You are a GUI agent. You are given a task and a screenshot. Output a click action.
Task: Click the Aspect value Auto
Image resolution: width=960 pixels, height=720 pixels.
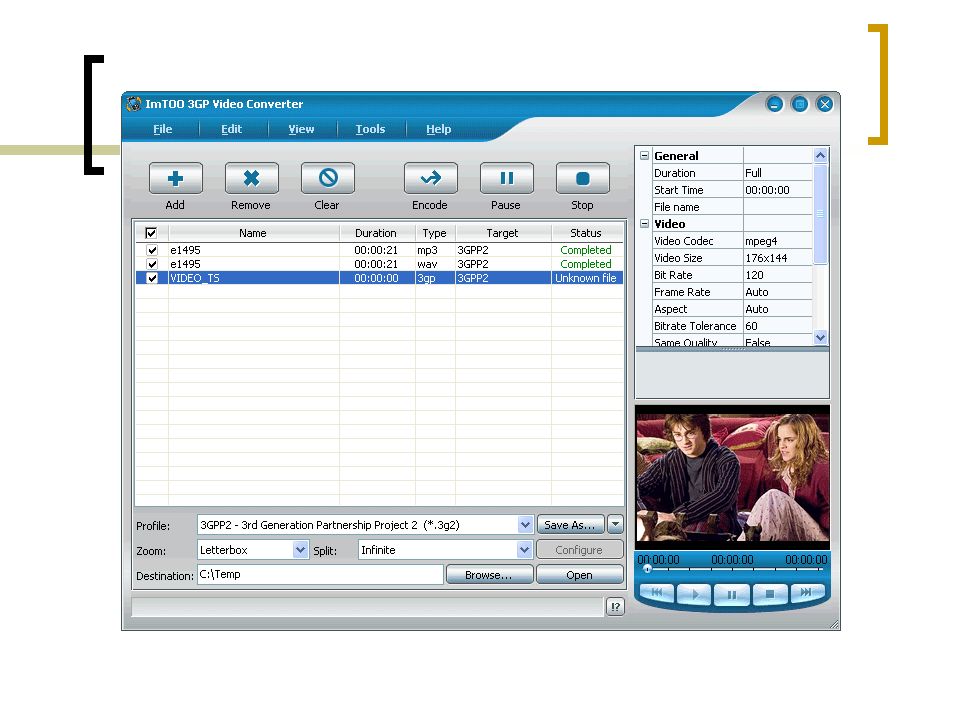tap(778, 309)
